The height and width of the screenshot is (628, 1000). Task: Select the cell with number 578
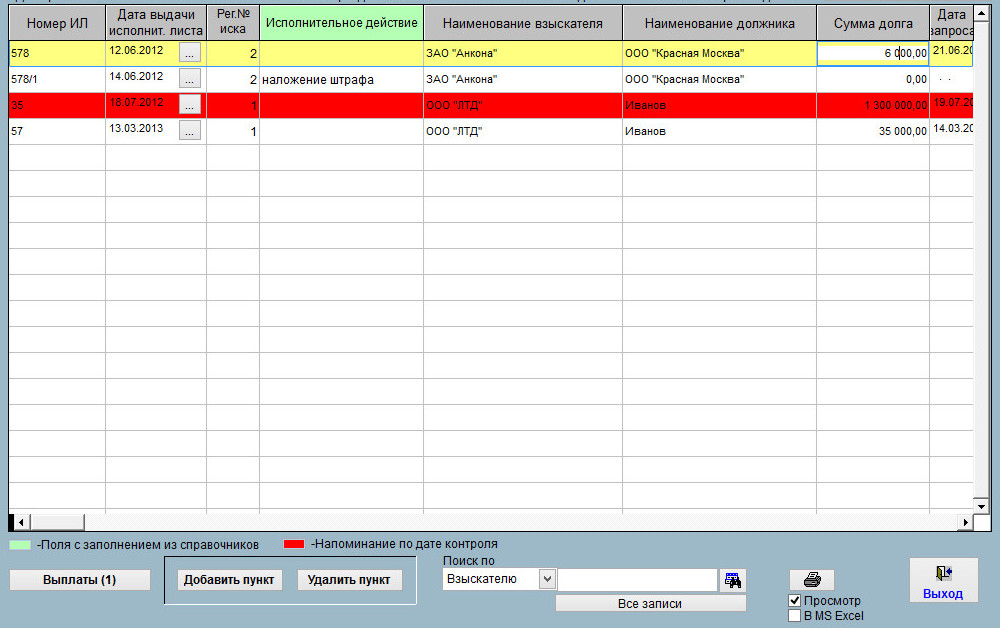coord(57,54)
